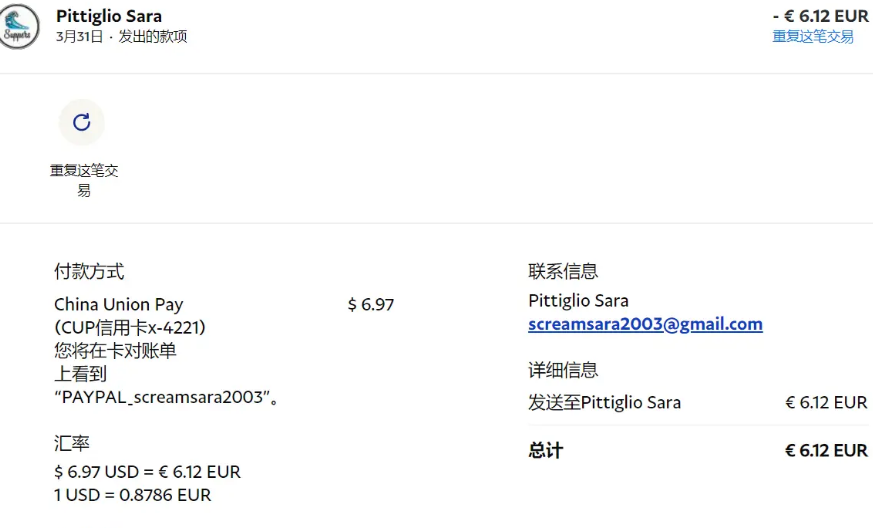
Task: Click the 1 USD = 0.8786 EUR rate
Action: point(132,495)
